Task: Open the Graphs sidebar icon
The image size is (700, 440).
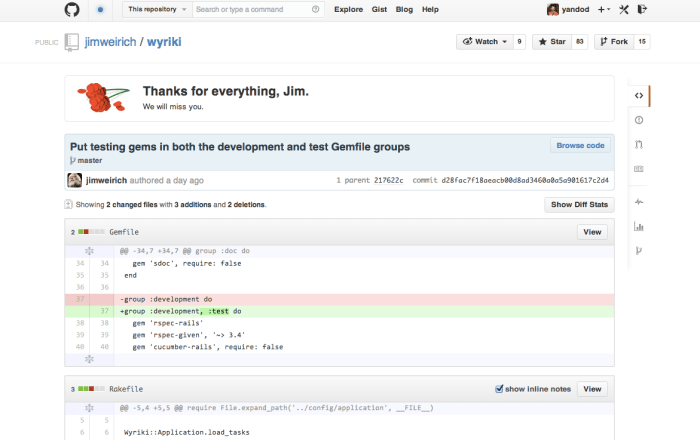Action: 639,226
